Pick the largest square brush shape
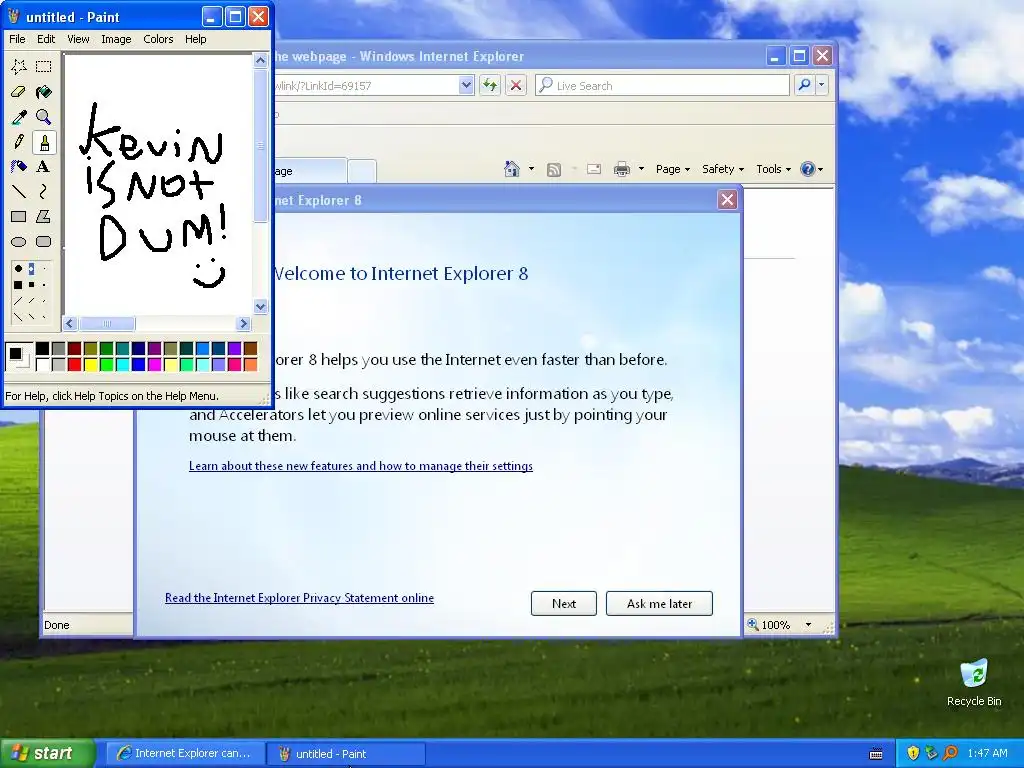The image size is (1024, 768). (x=18, y=285)
